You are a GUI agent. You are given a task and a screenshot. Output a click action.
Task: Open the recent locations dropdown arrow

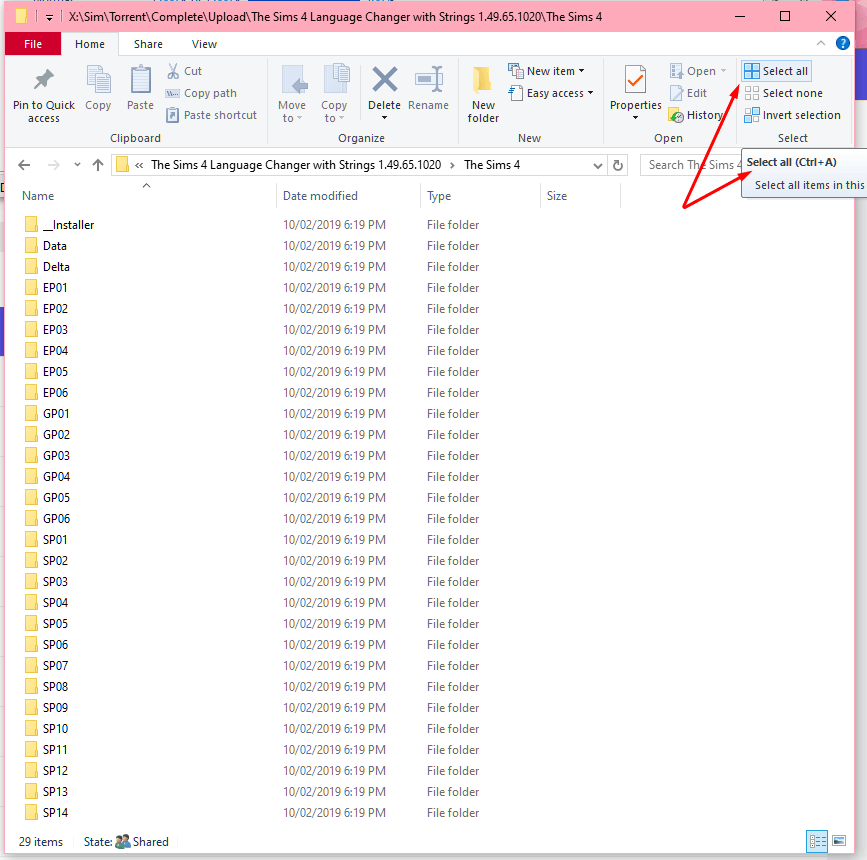(77, 164)
